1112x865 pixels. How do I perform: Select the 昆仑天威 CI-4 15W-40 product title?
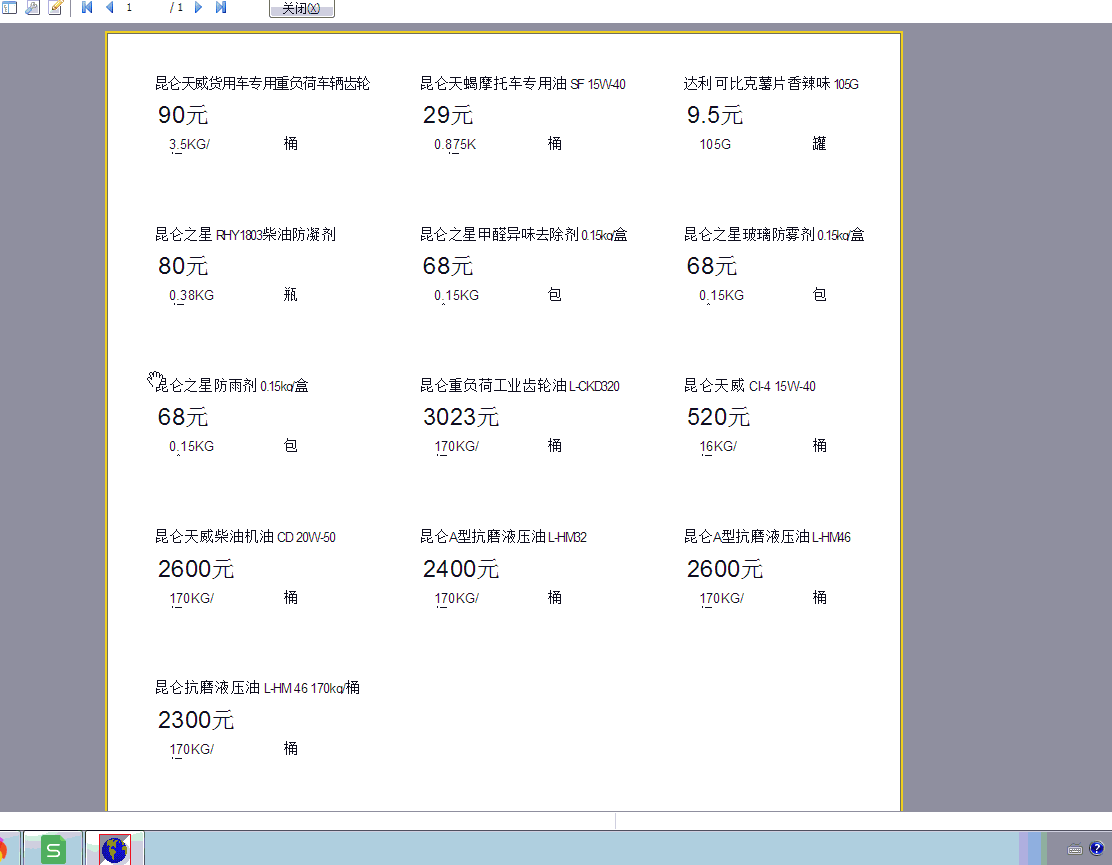point(749,386)
